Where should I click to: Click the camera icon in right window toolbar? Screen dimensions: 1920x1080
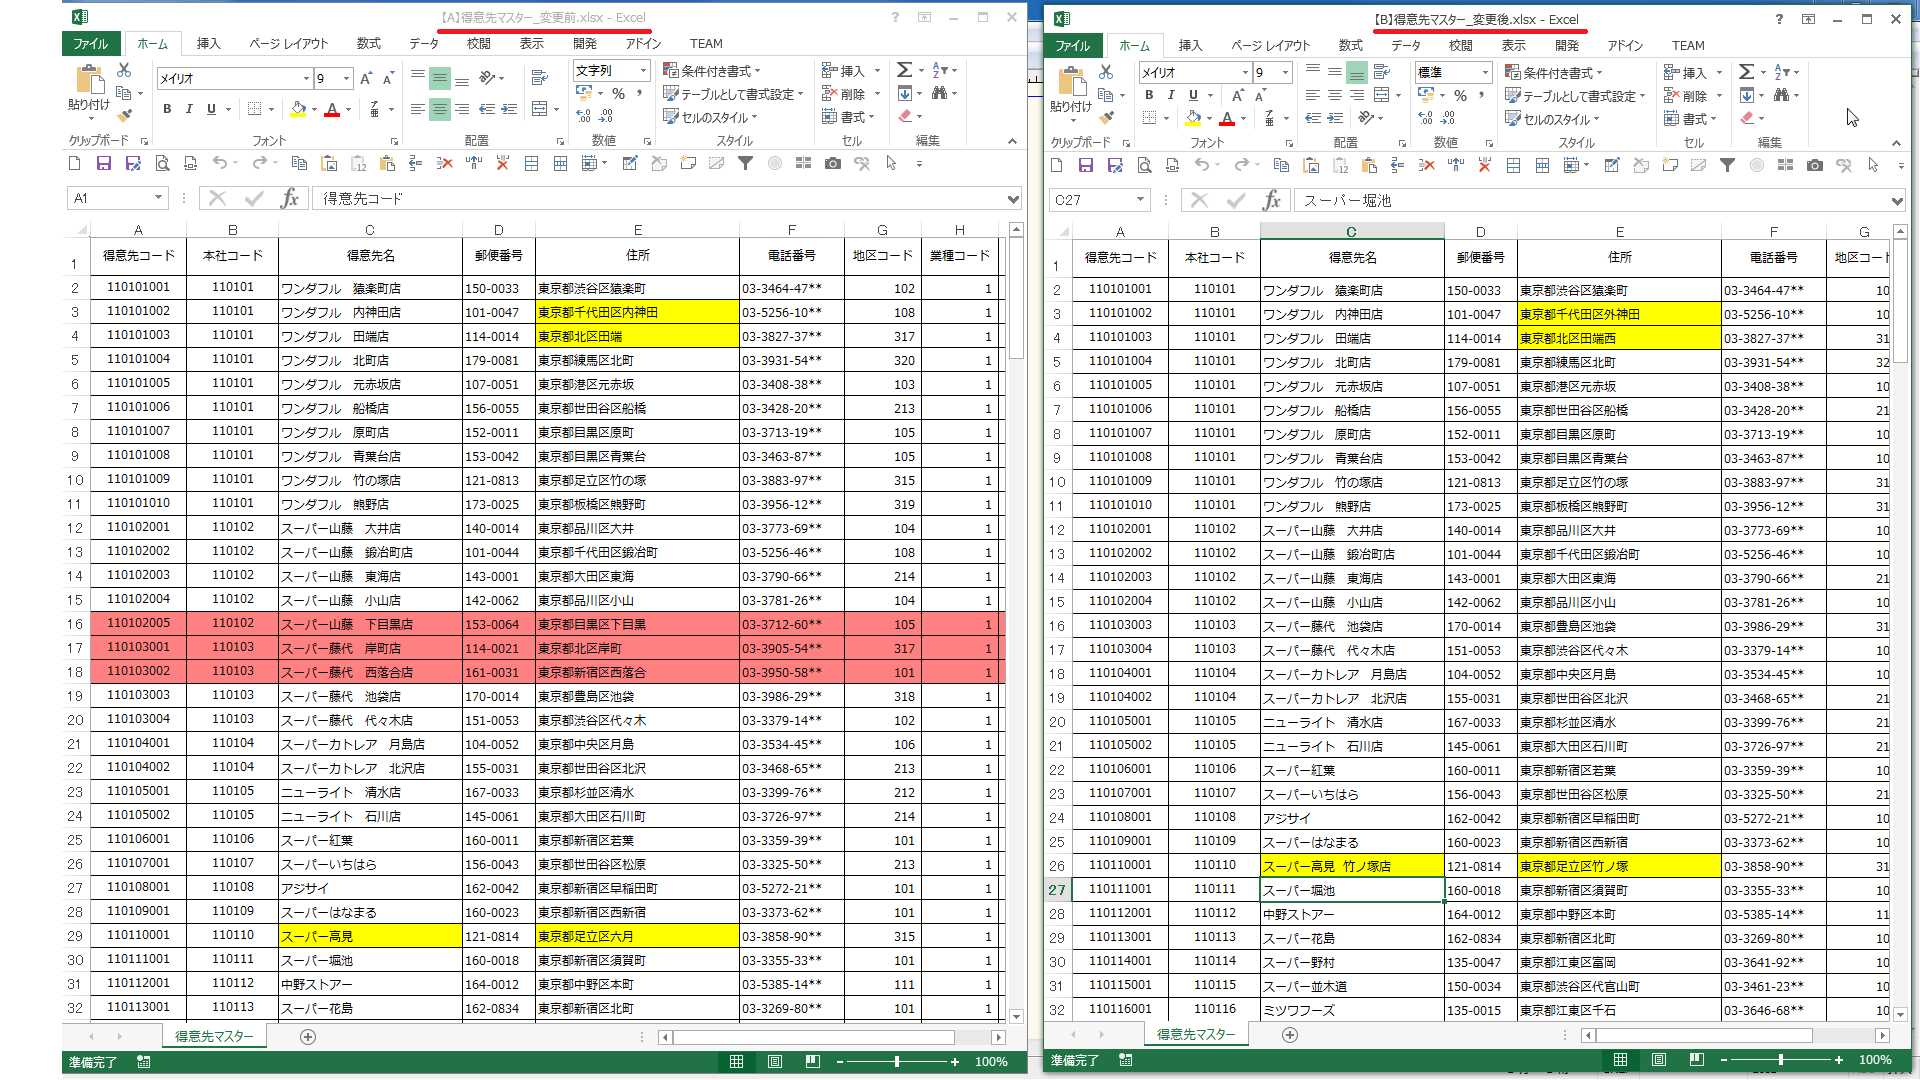[1814, 166]
